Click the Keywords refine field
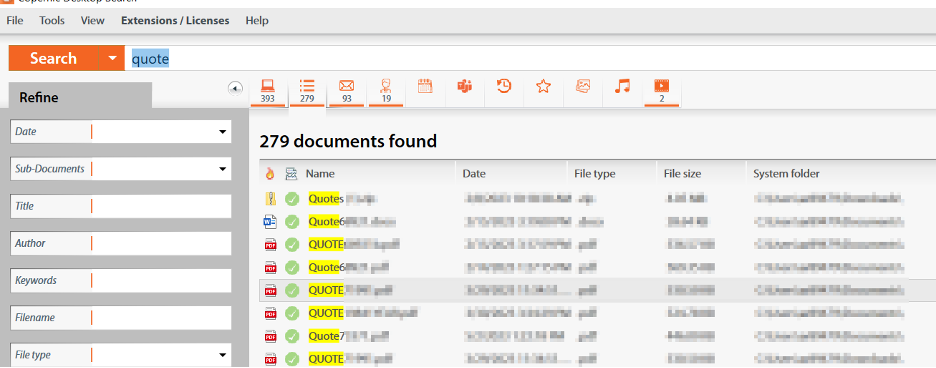 [x=121, y=280]
